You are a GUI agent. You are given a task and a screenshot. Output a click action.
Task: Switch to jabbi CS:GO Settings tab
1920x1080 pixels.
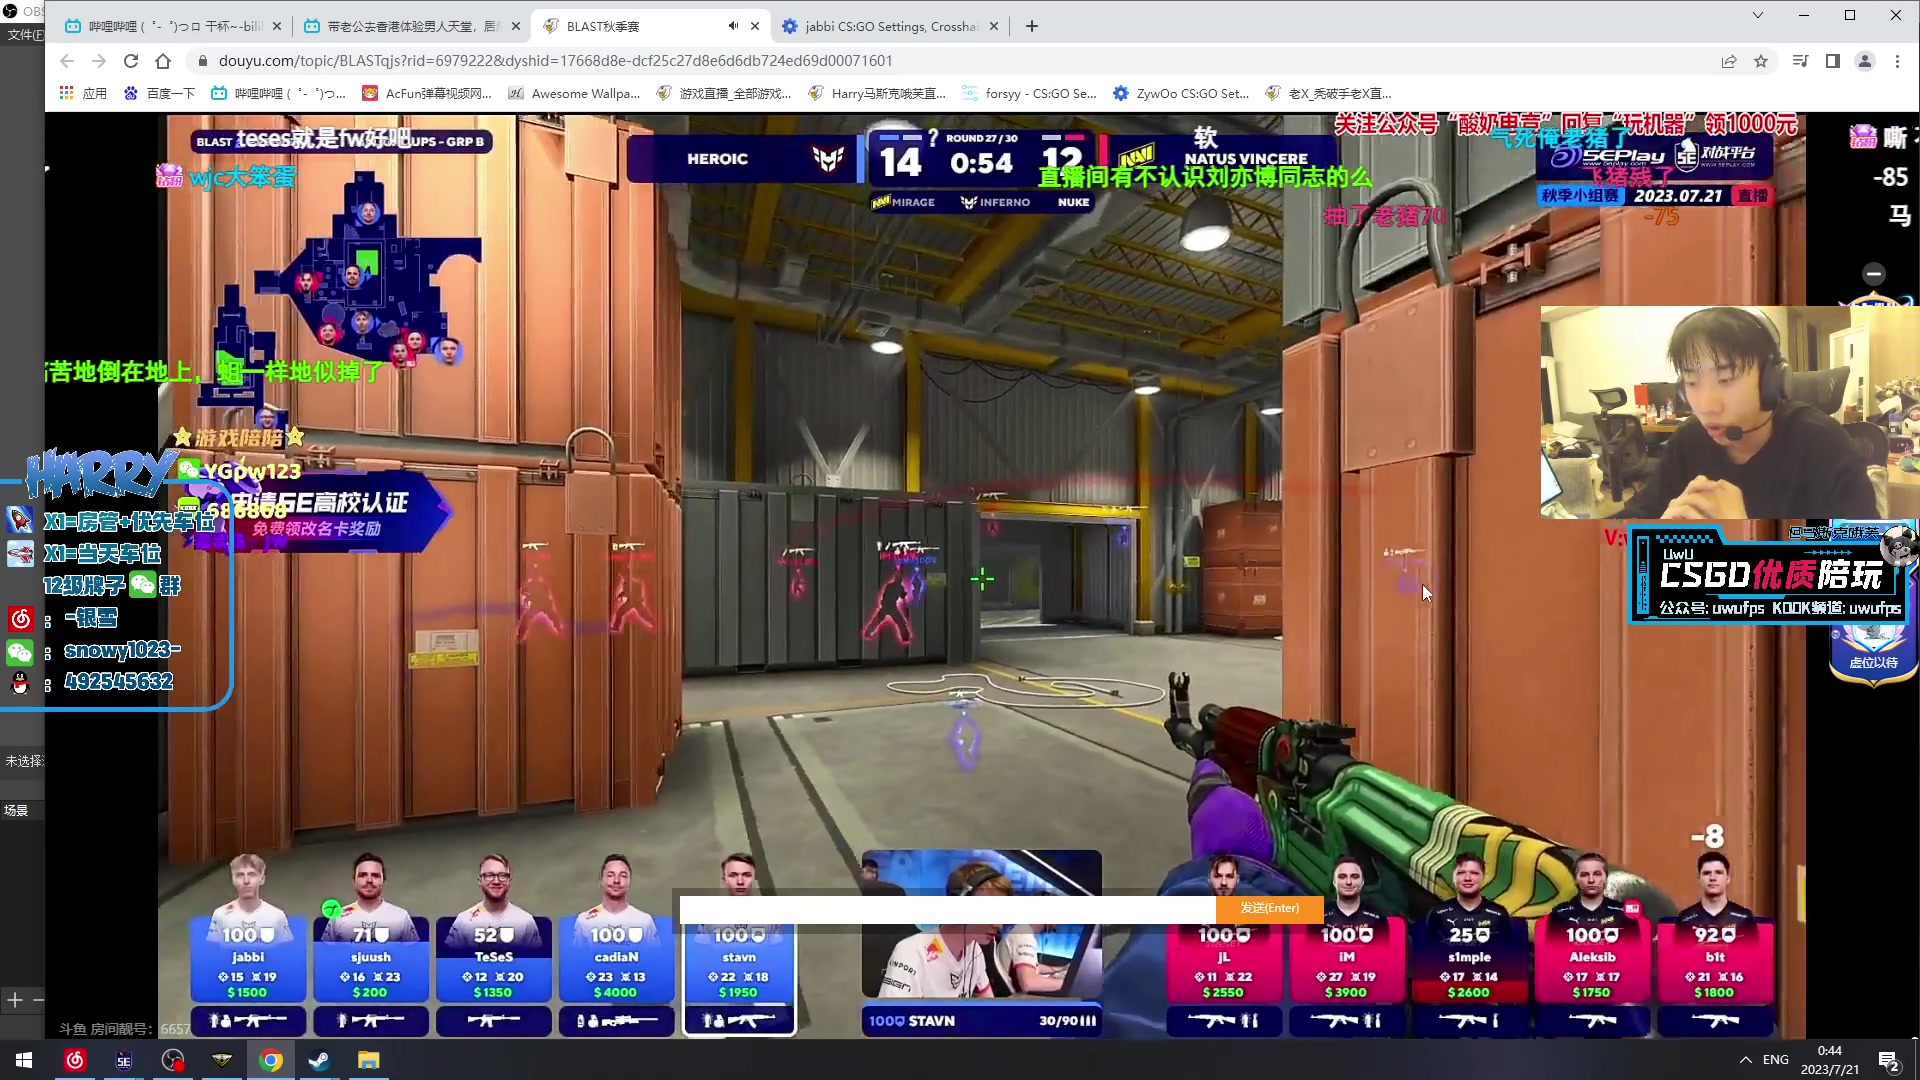890,26
